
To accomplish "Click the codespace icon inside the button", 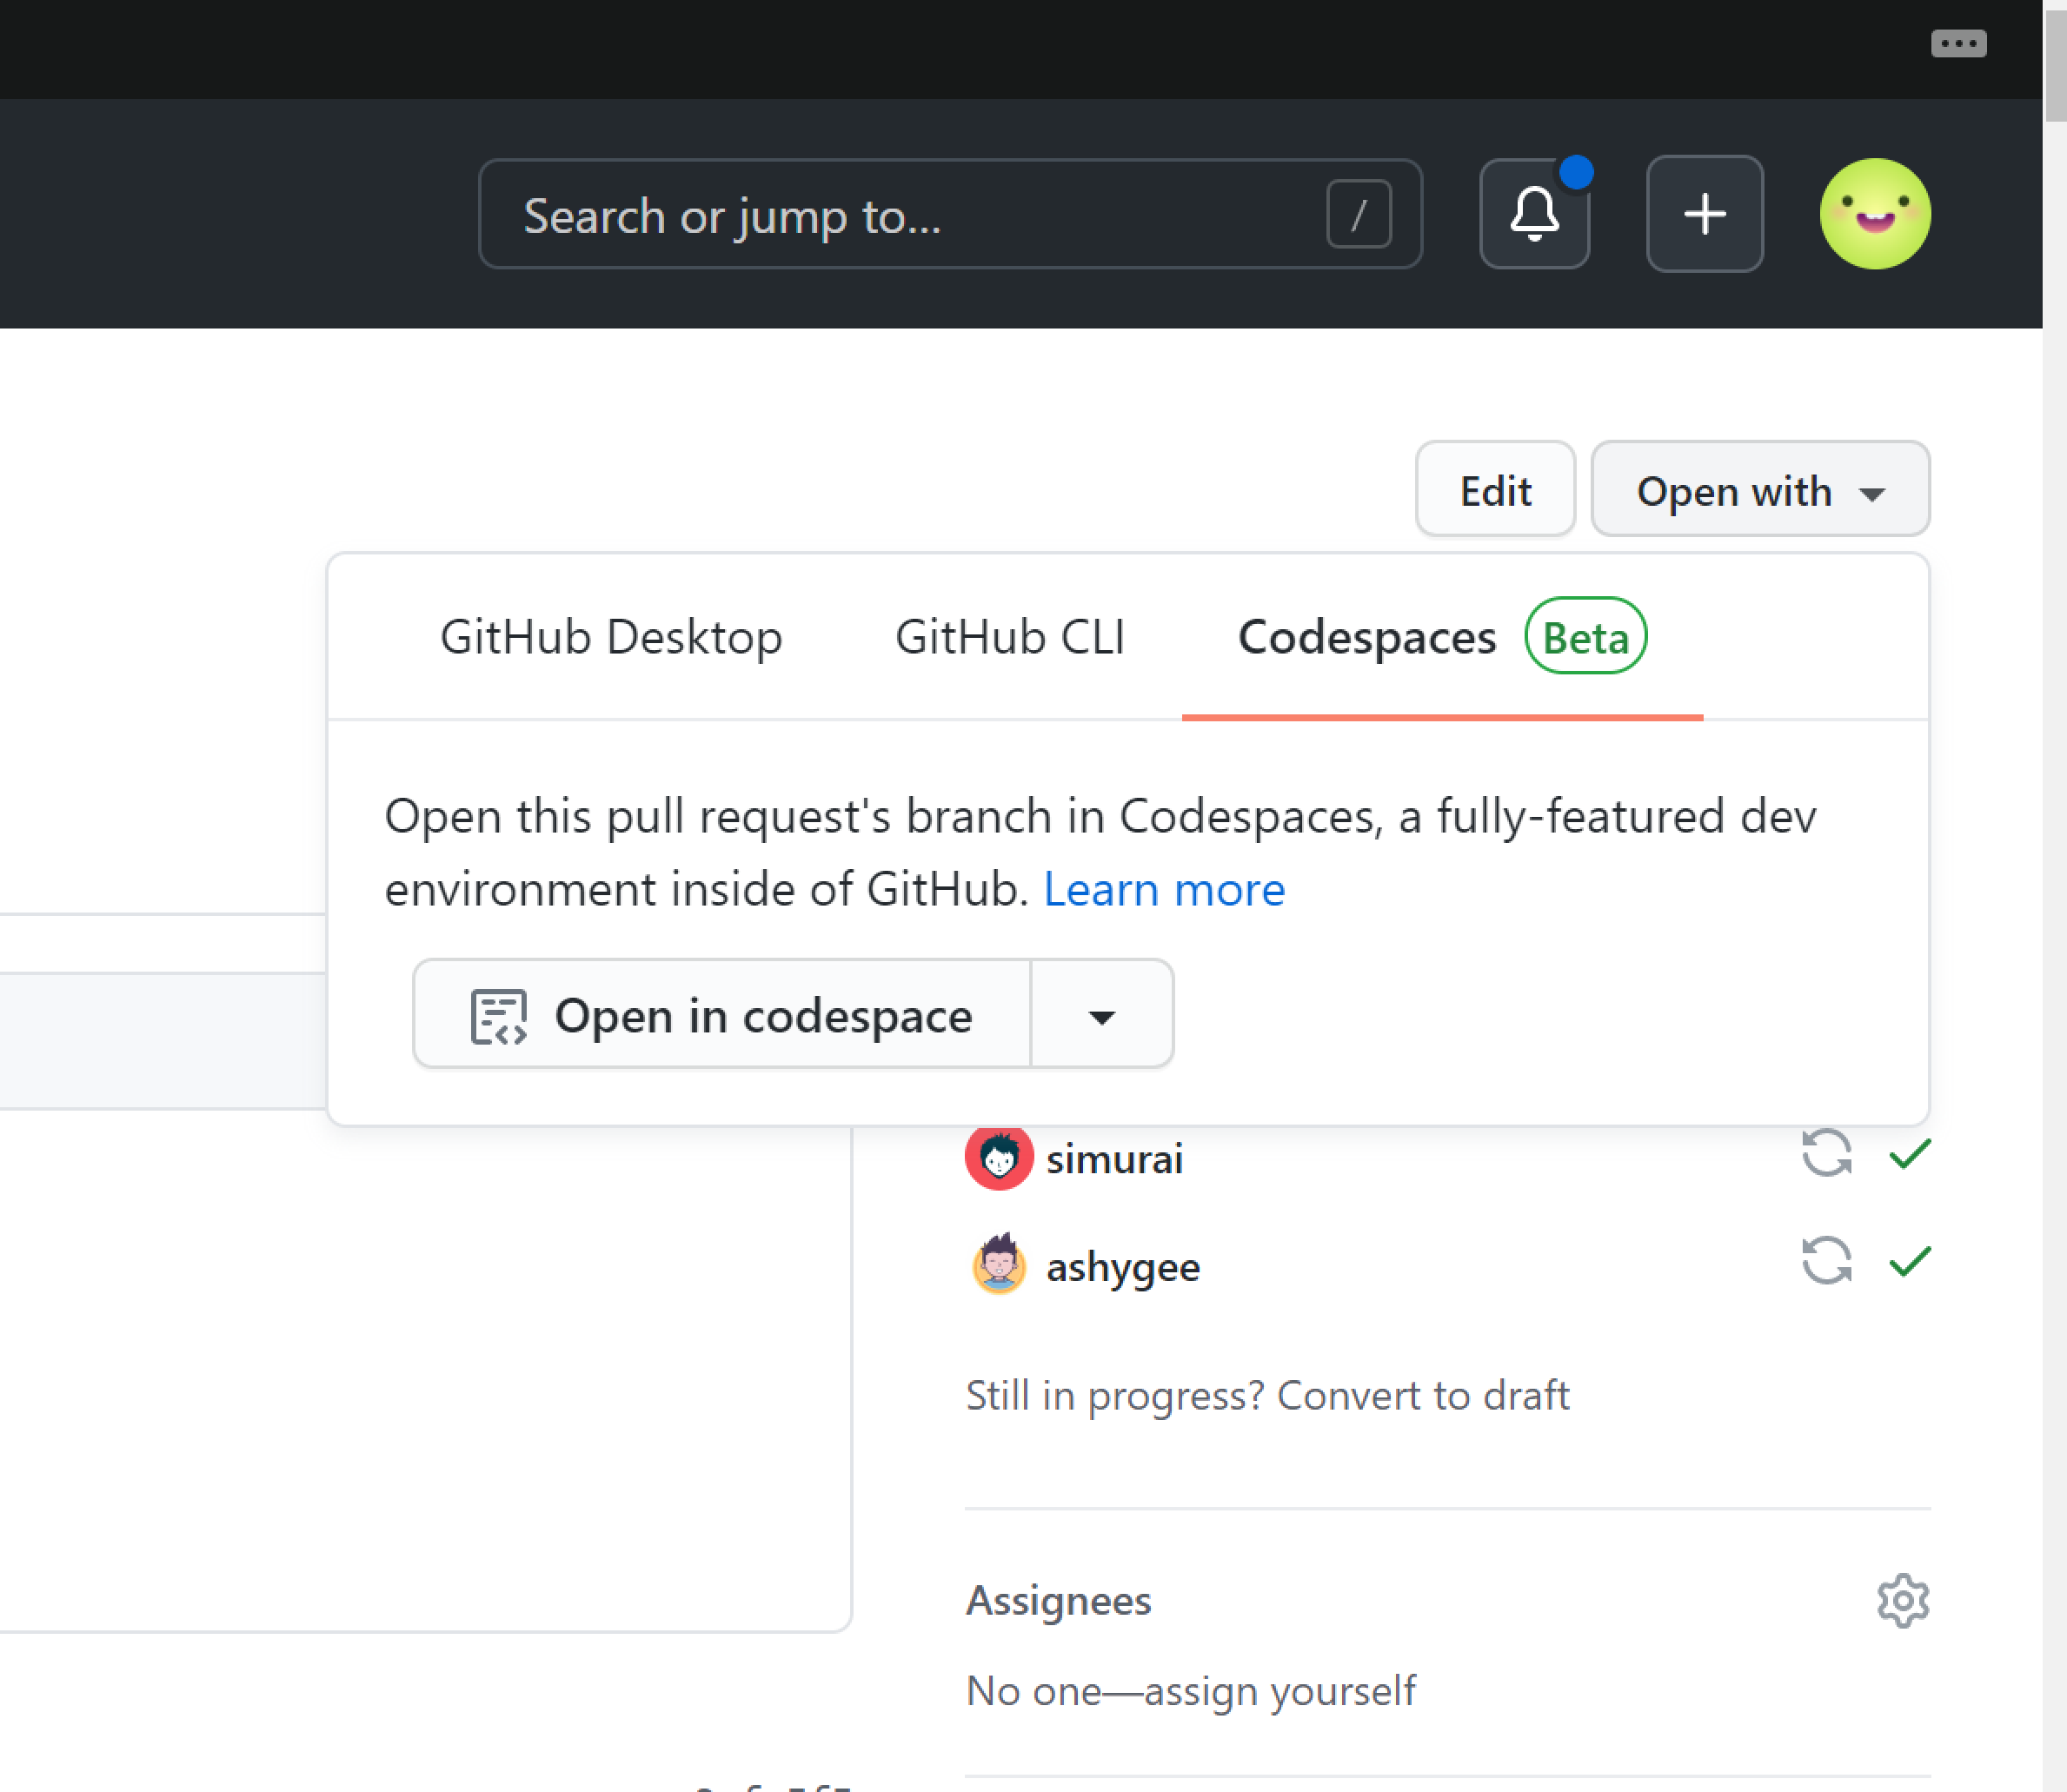I will pos(500,1015).
